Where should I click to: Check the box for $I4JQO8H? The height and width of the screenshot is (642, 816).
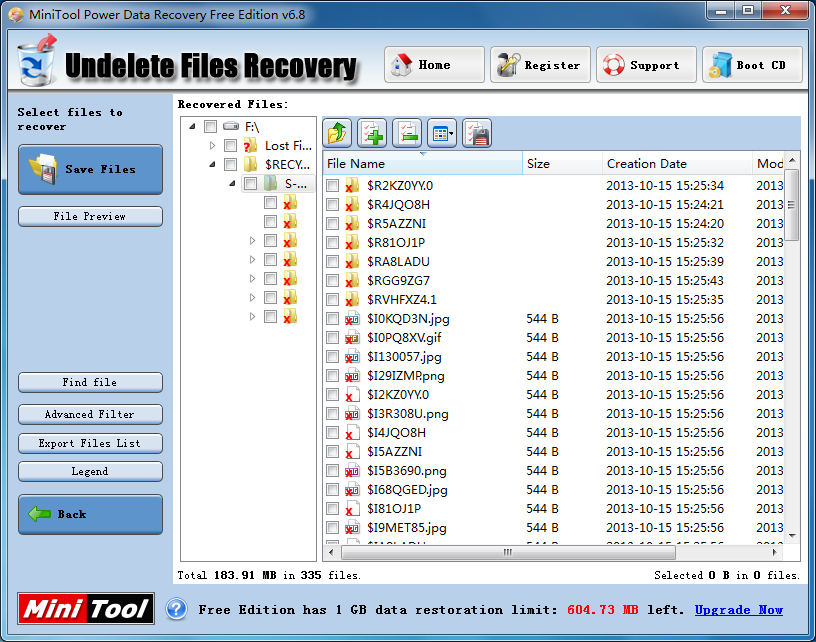click(x=332, y=432)
